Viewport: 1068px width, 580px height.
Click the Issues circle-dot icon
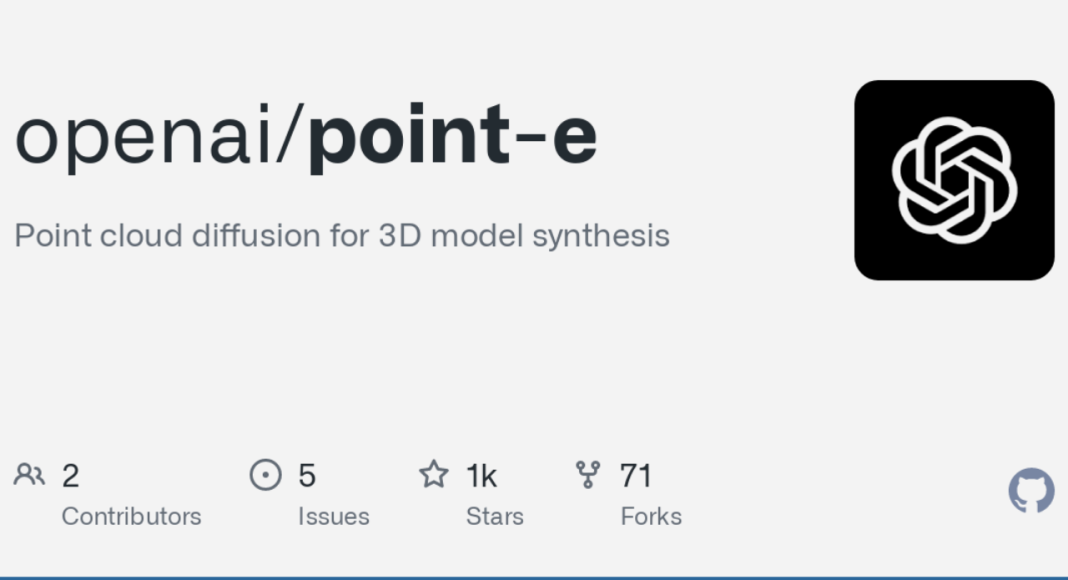click(266, 474)
